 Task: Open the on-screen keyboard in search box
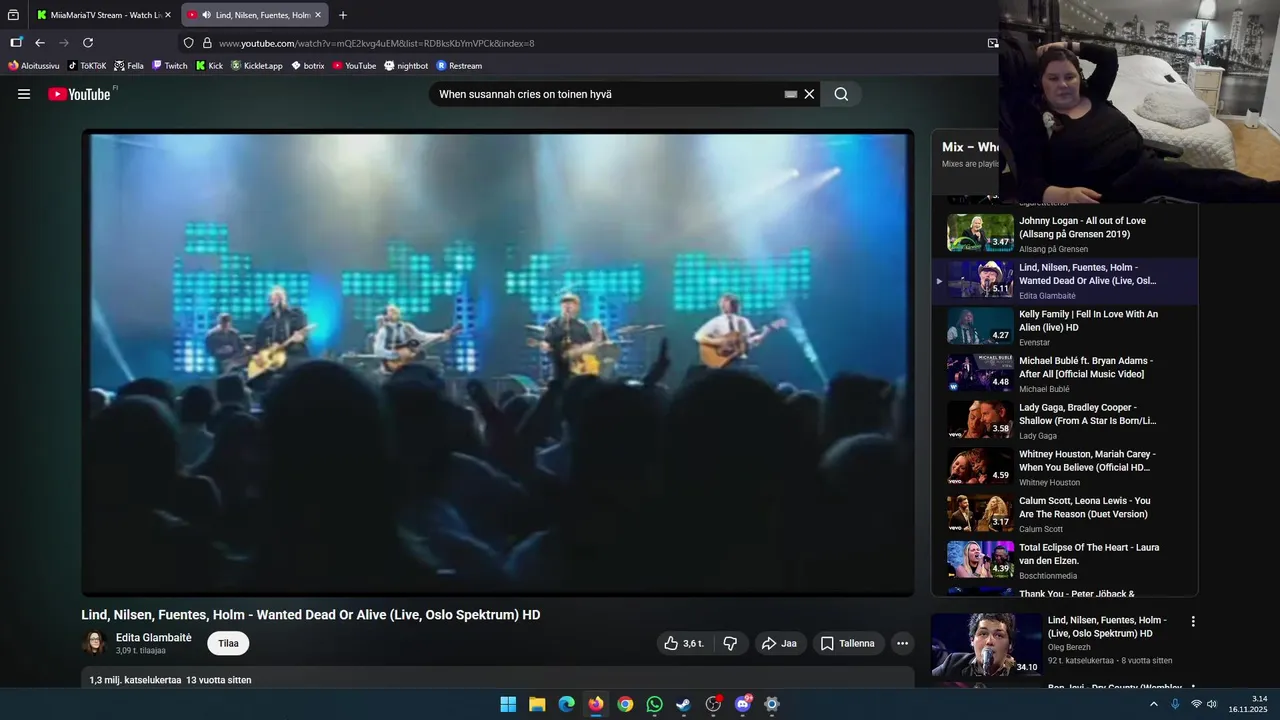pyautogui.click(x=791, y=94)
